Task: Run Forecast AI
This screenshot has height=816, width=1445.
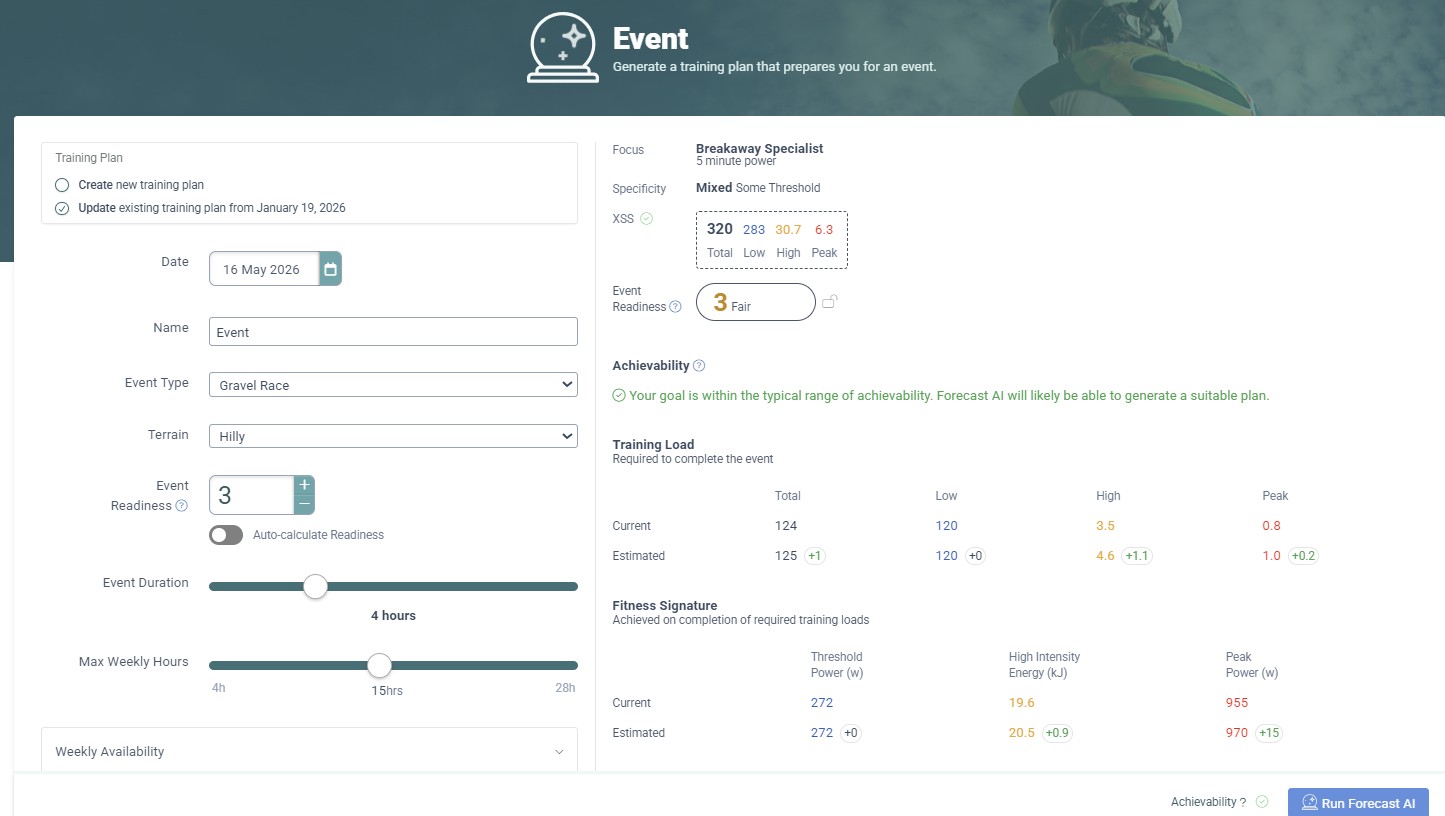Action: (x=1357, y=803)
